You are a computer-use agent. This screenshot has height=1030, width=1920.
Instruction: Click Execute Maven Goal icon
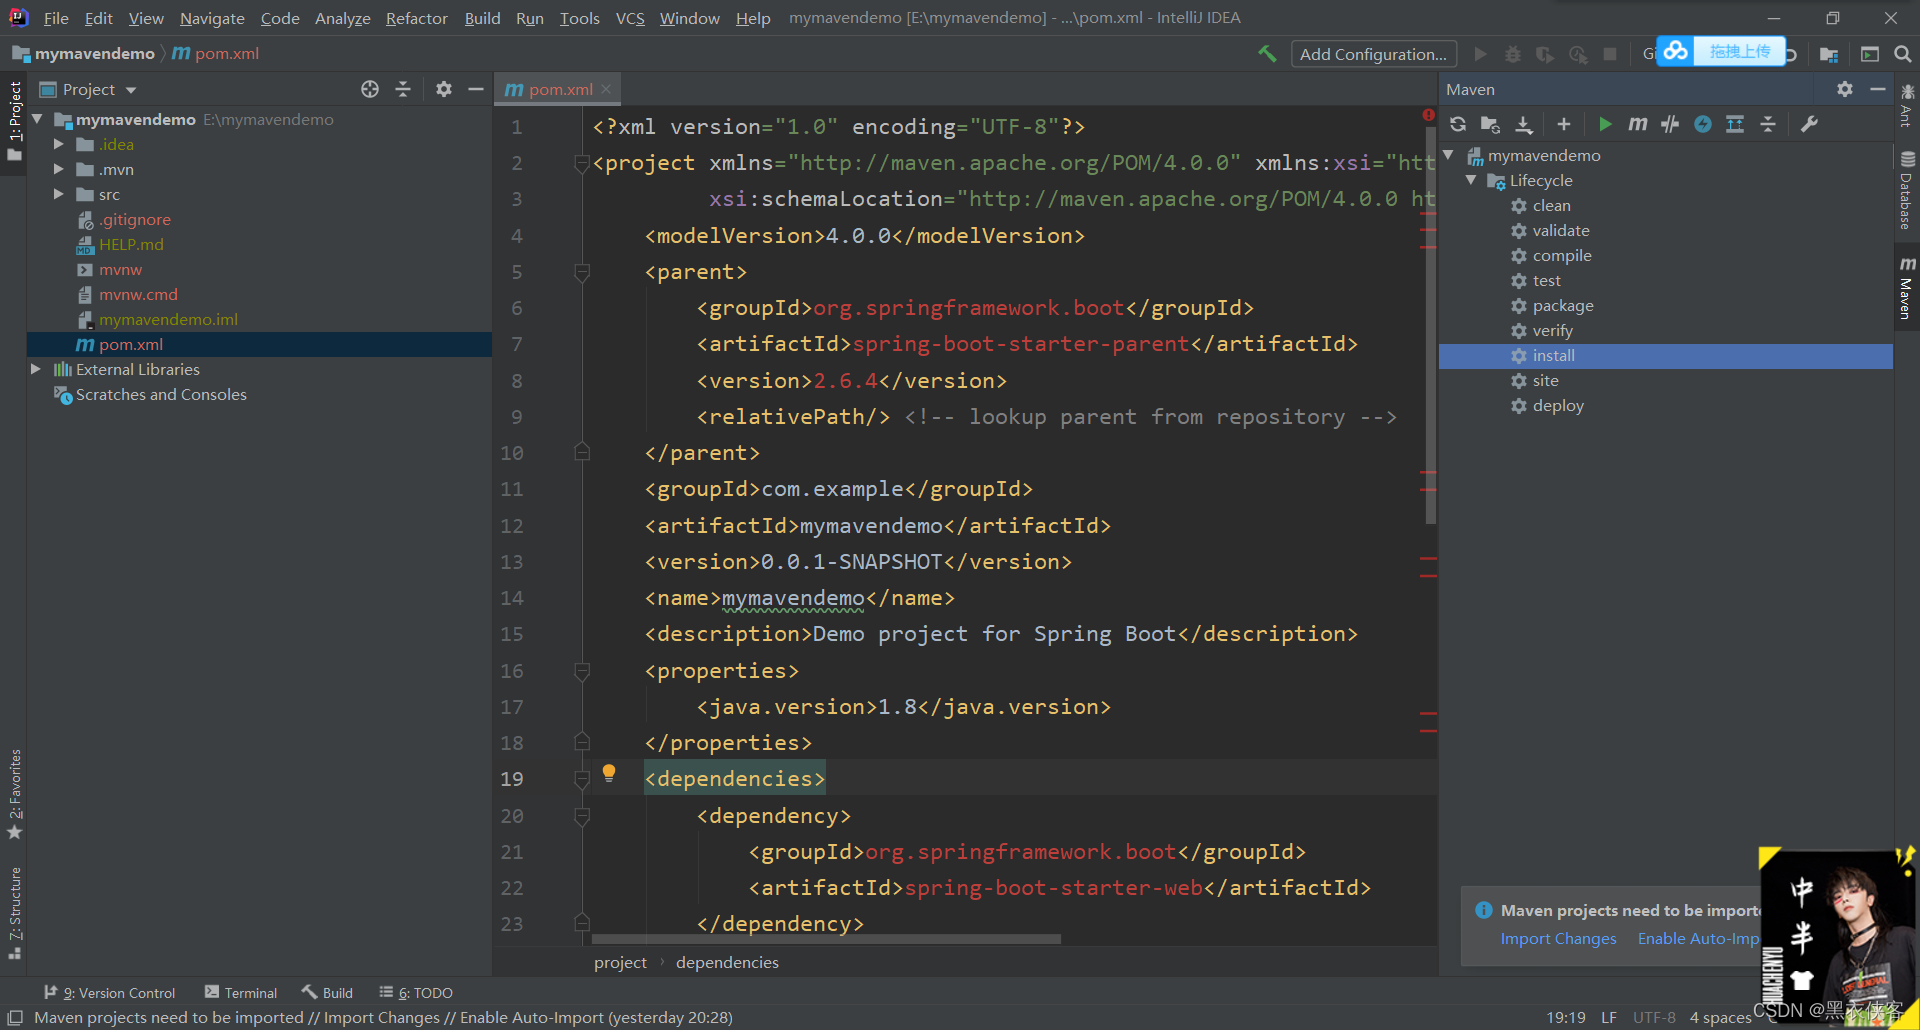pos(1637,124)
